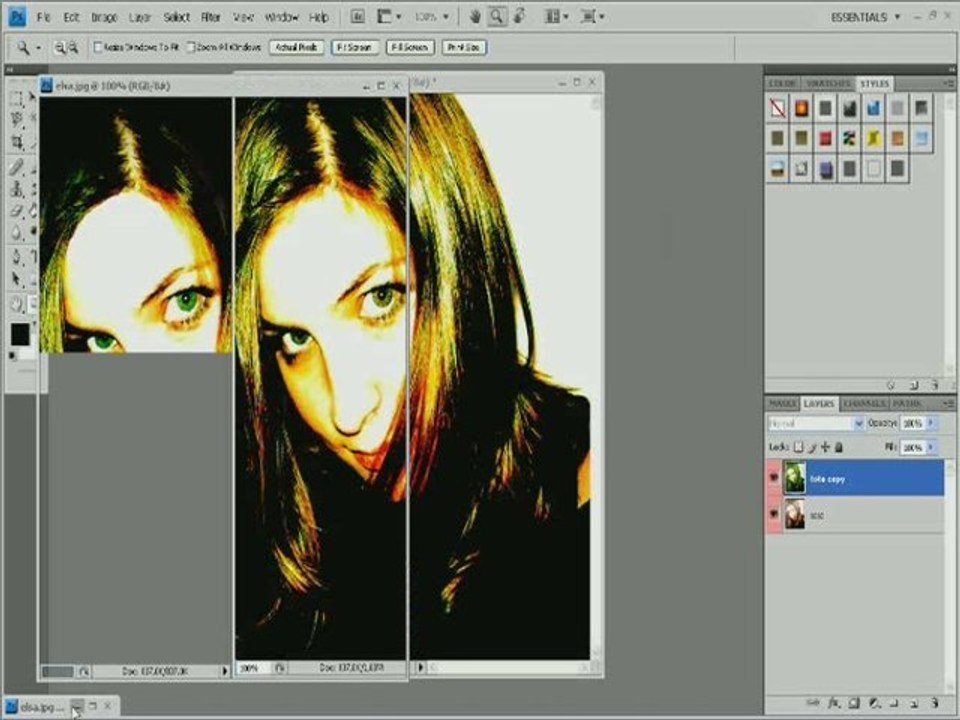Apply the red button style preset
This screenshot has height=720, width=960.
[x=825, y=138]
